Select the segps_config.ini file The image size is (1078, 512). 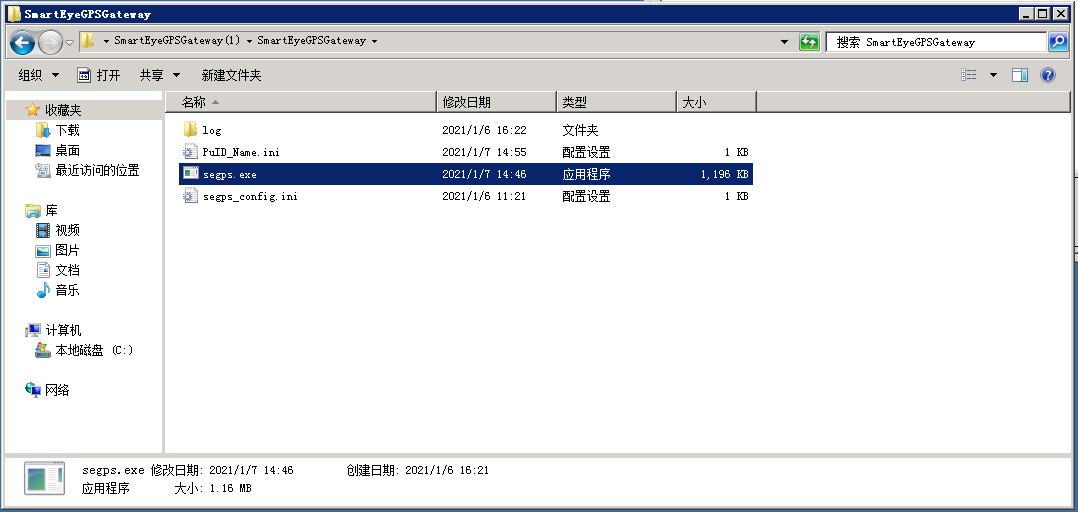pyautogui.click(x=249, y=196)
